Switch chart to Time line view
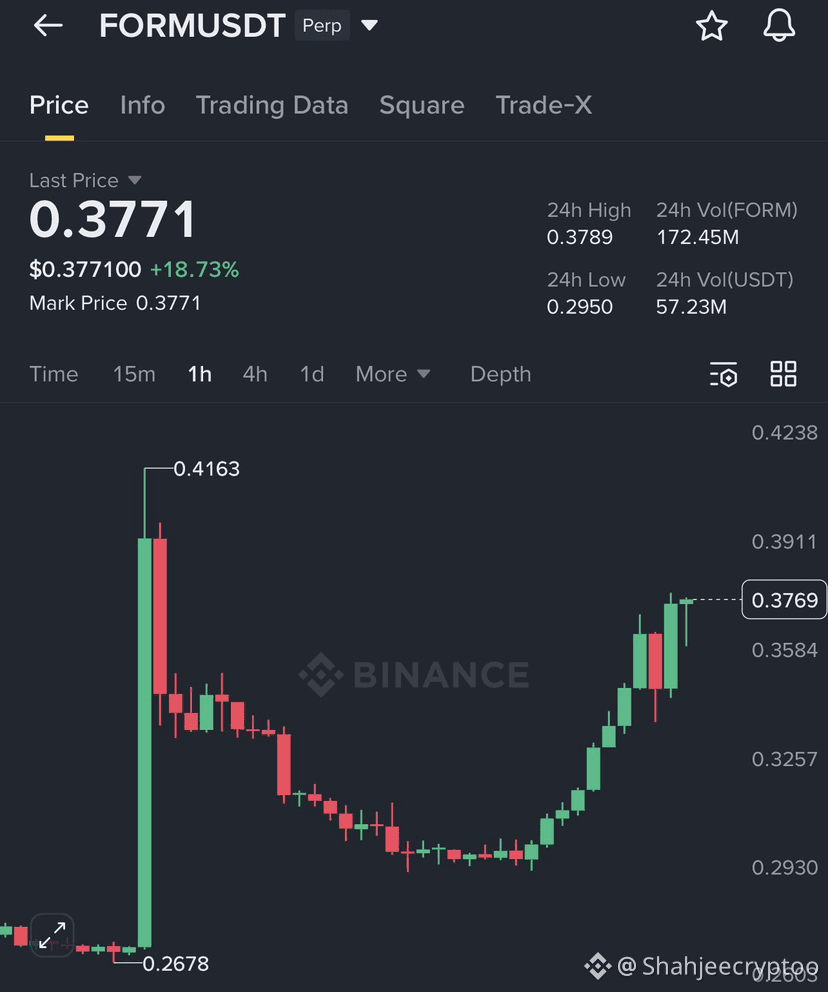Screen dimensions: 828x992 click(x=54, y=374)
